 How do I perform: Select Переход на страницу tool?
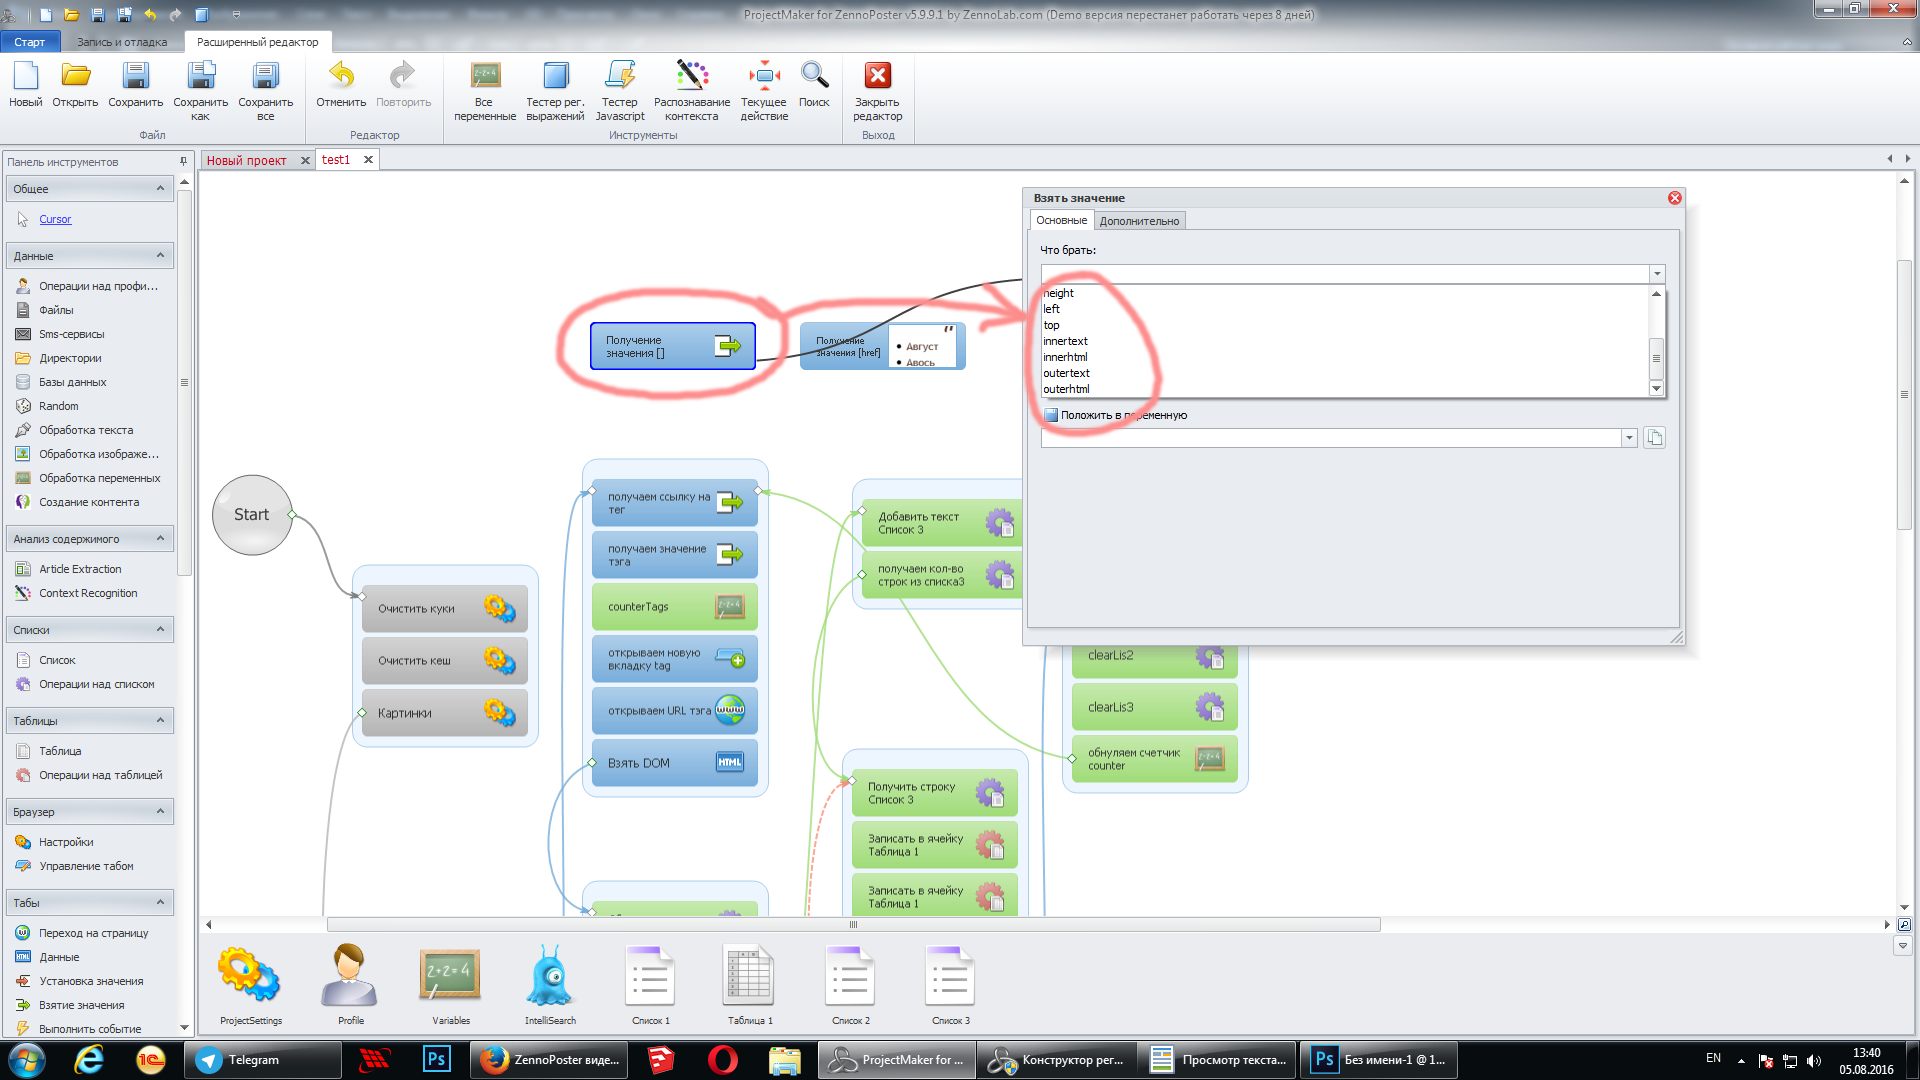pos(93,933)
